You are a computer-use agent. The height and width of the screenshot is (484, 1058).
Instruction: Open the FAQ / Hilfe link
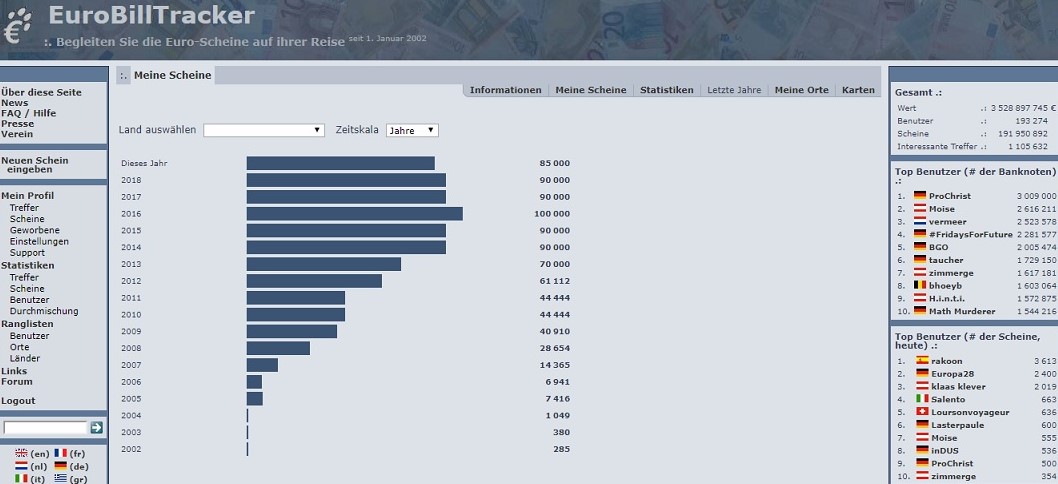(28, 113)
